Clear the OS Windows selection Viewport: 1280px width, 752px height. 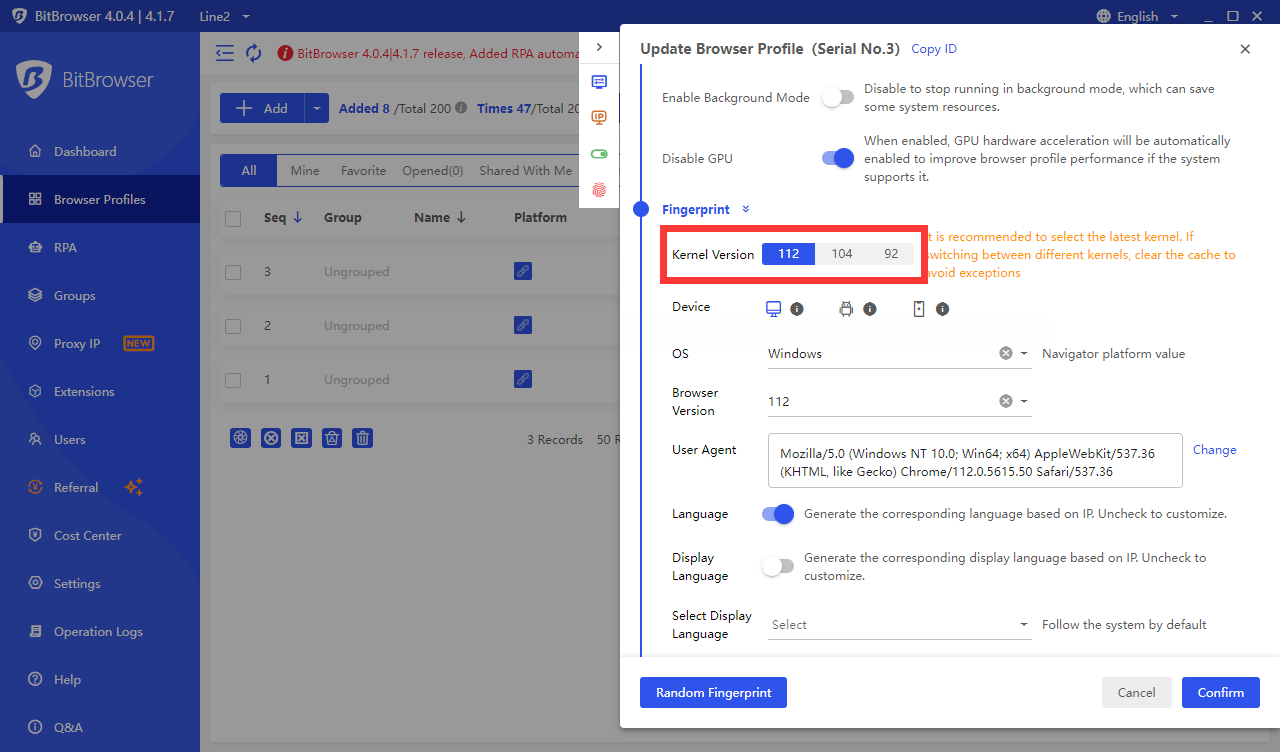(x=1006, y=353)
